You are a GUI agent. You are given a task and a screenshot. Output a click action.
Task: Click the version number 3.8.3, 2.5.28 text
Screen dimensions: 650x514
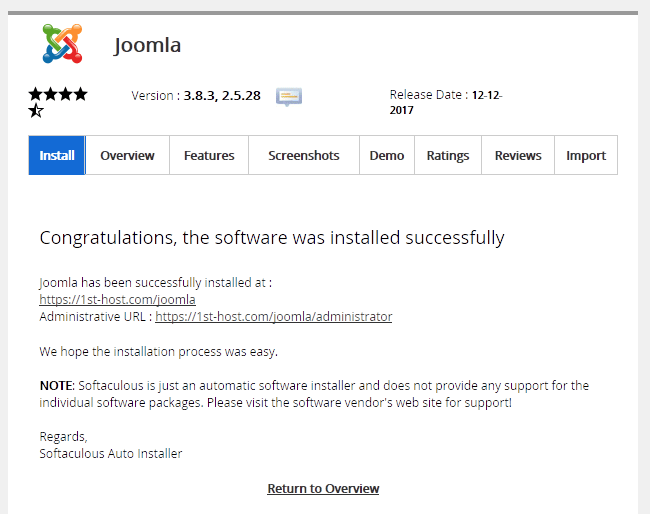222,96
